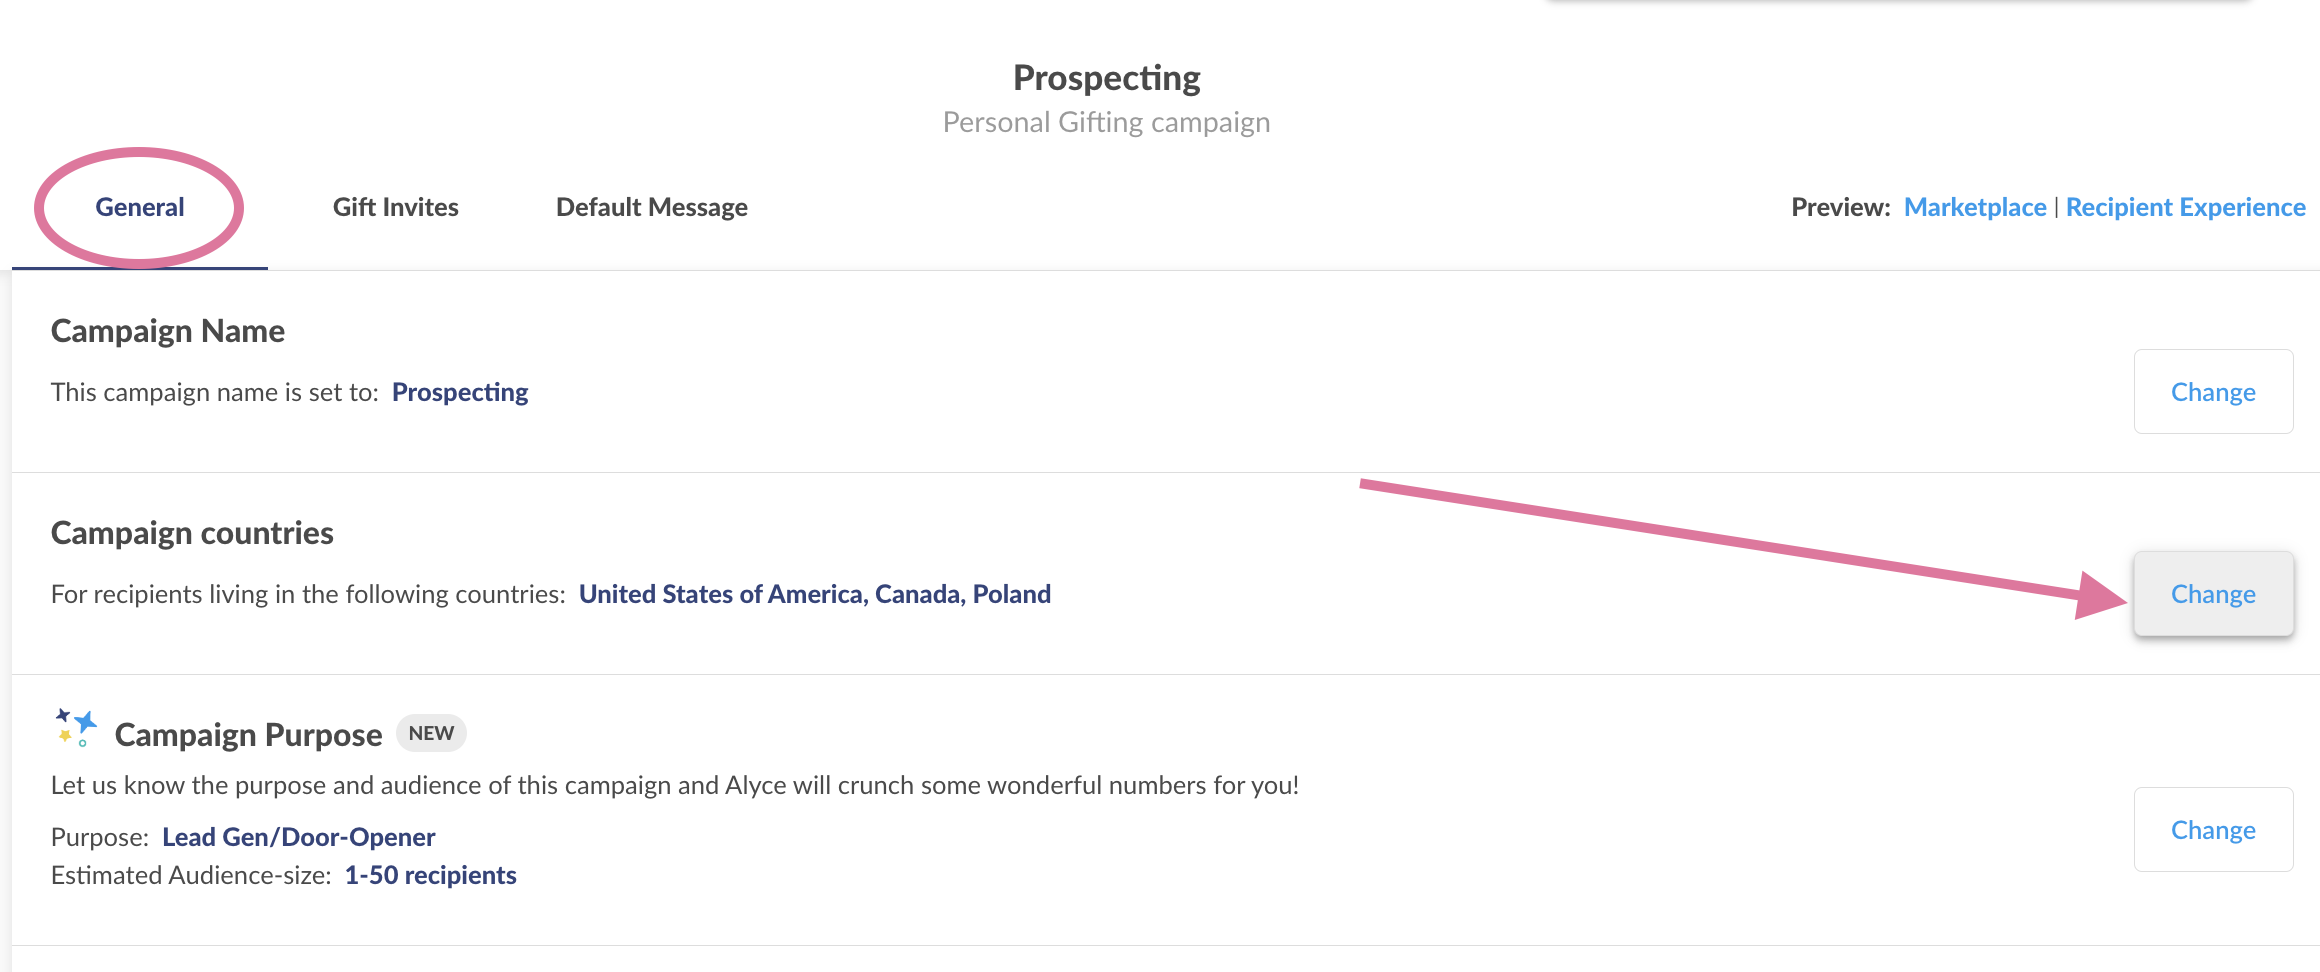Click the Campaign countries section heading
This screenshot has width=2320, height=972.
(x=192, y=533)
